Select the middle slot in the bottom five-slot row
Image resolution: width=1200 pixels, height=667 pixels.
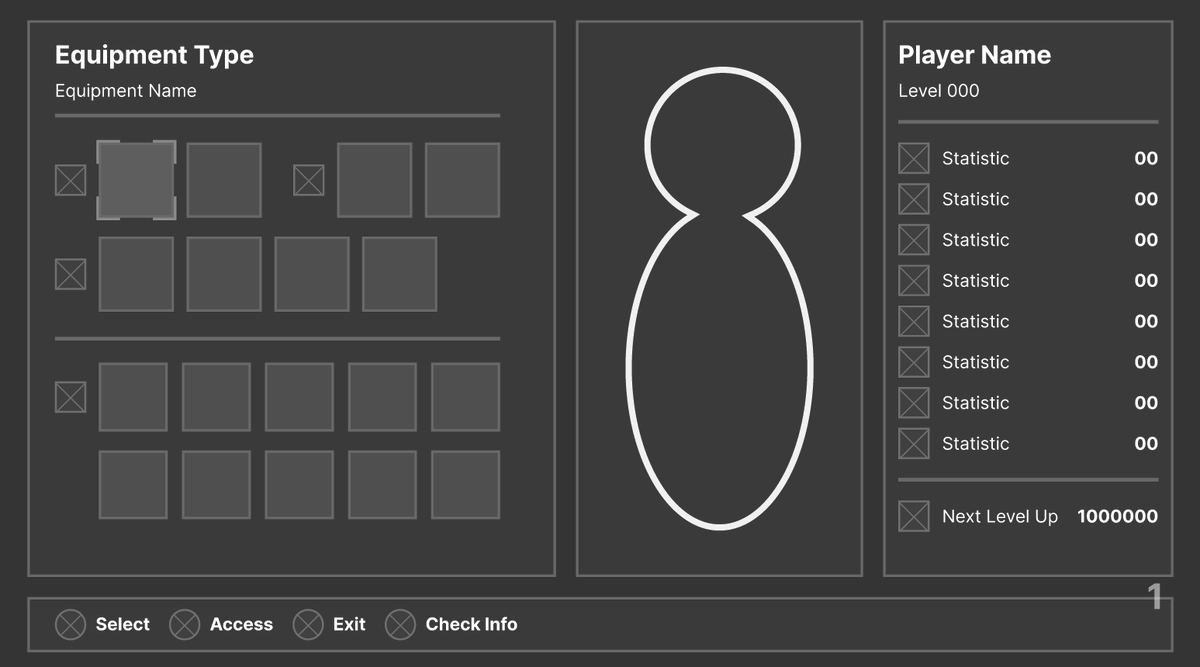point(299,485)
